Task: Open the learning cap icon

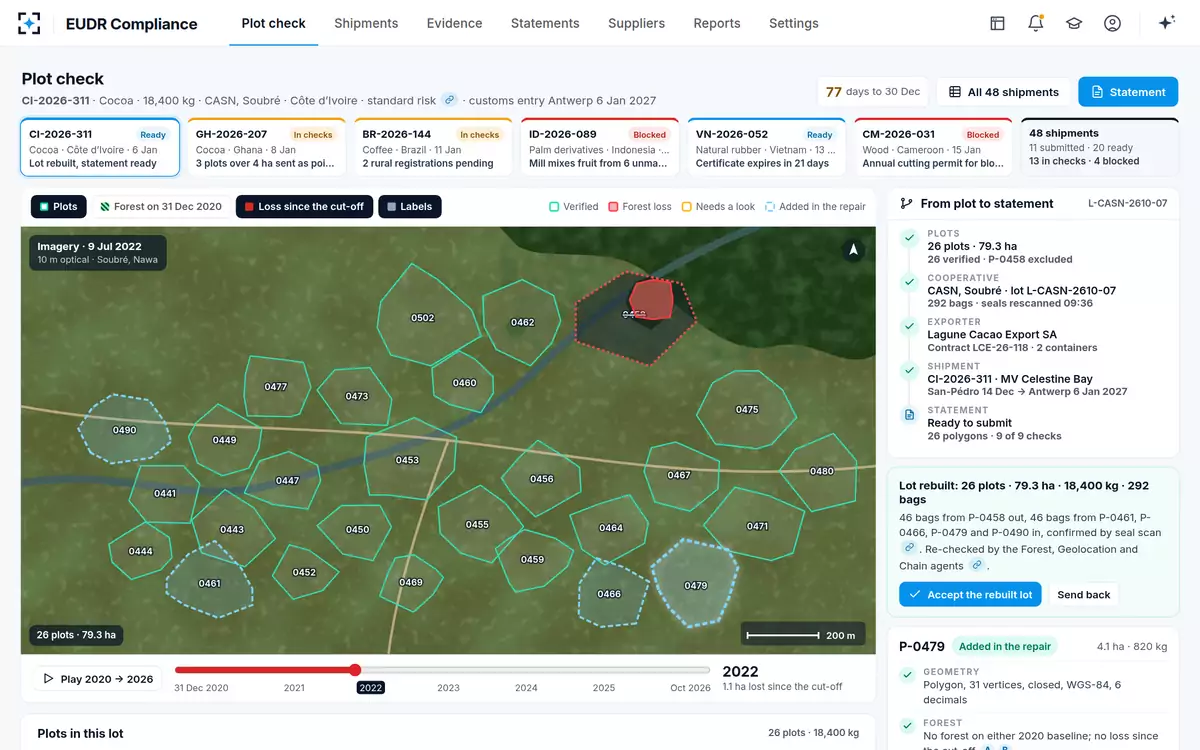Action: coord(1074,23)
